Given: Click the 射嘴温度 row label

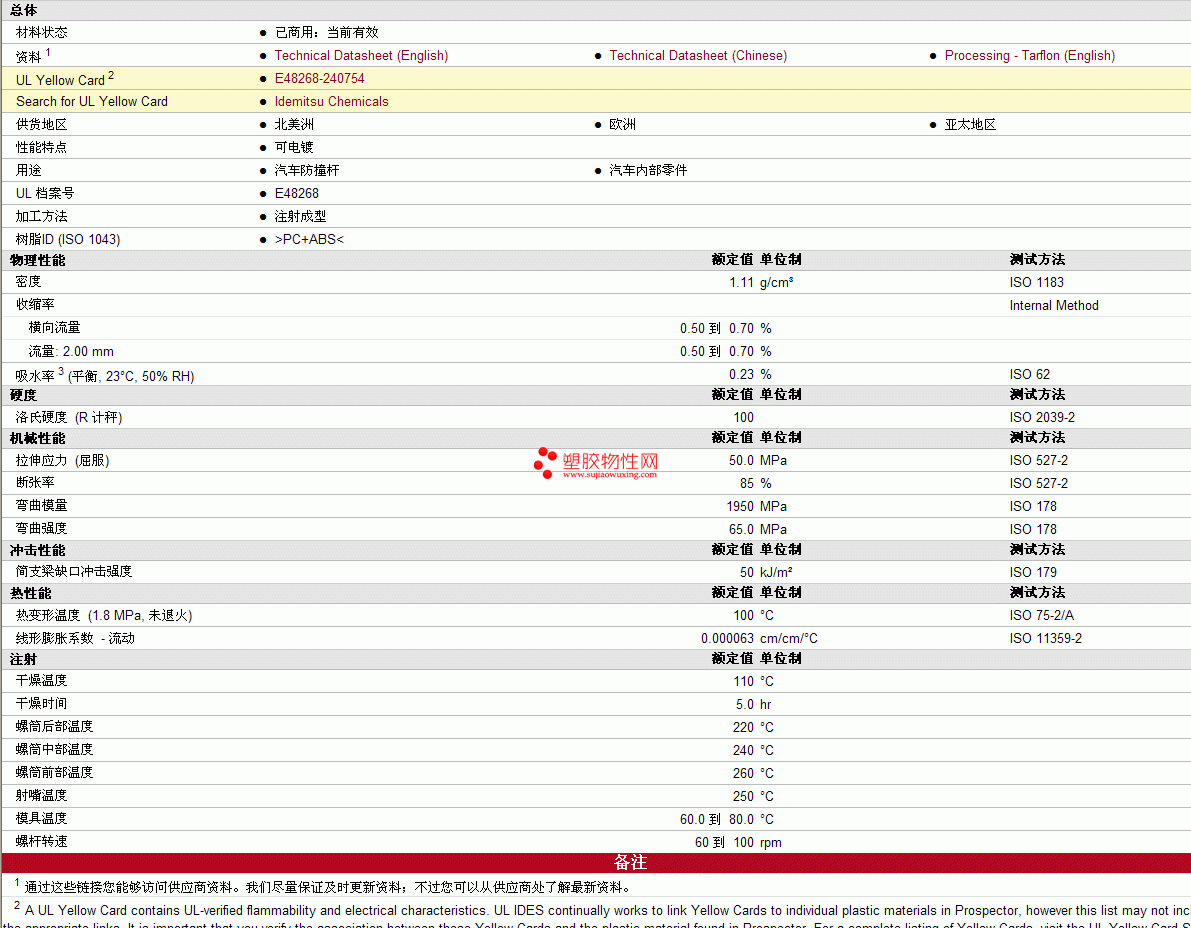Looking at the screenshot, I should click(x=41, y=795).
